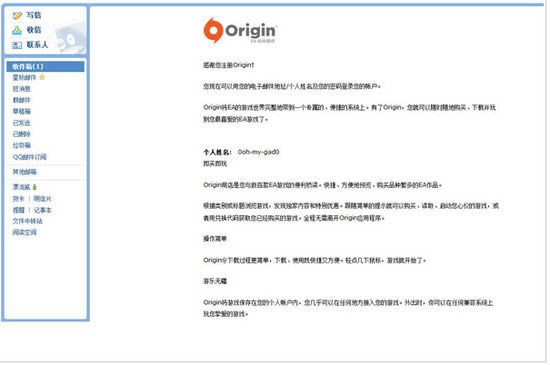Open 联系人 contacts
This screenshot has height=365, width=550.
[37, 45]
